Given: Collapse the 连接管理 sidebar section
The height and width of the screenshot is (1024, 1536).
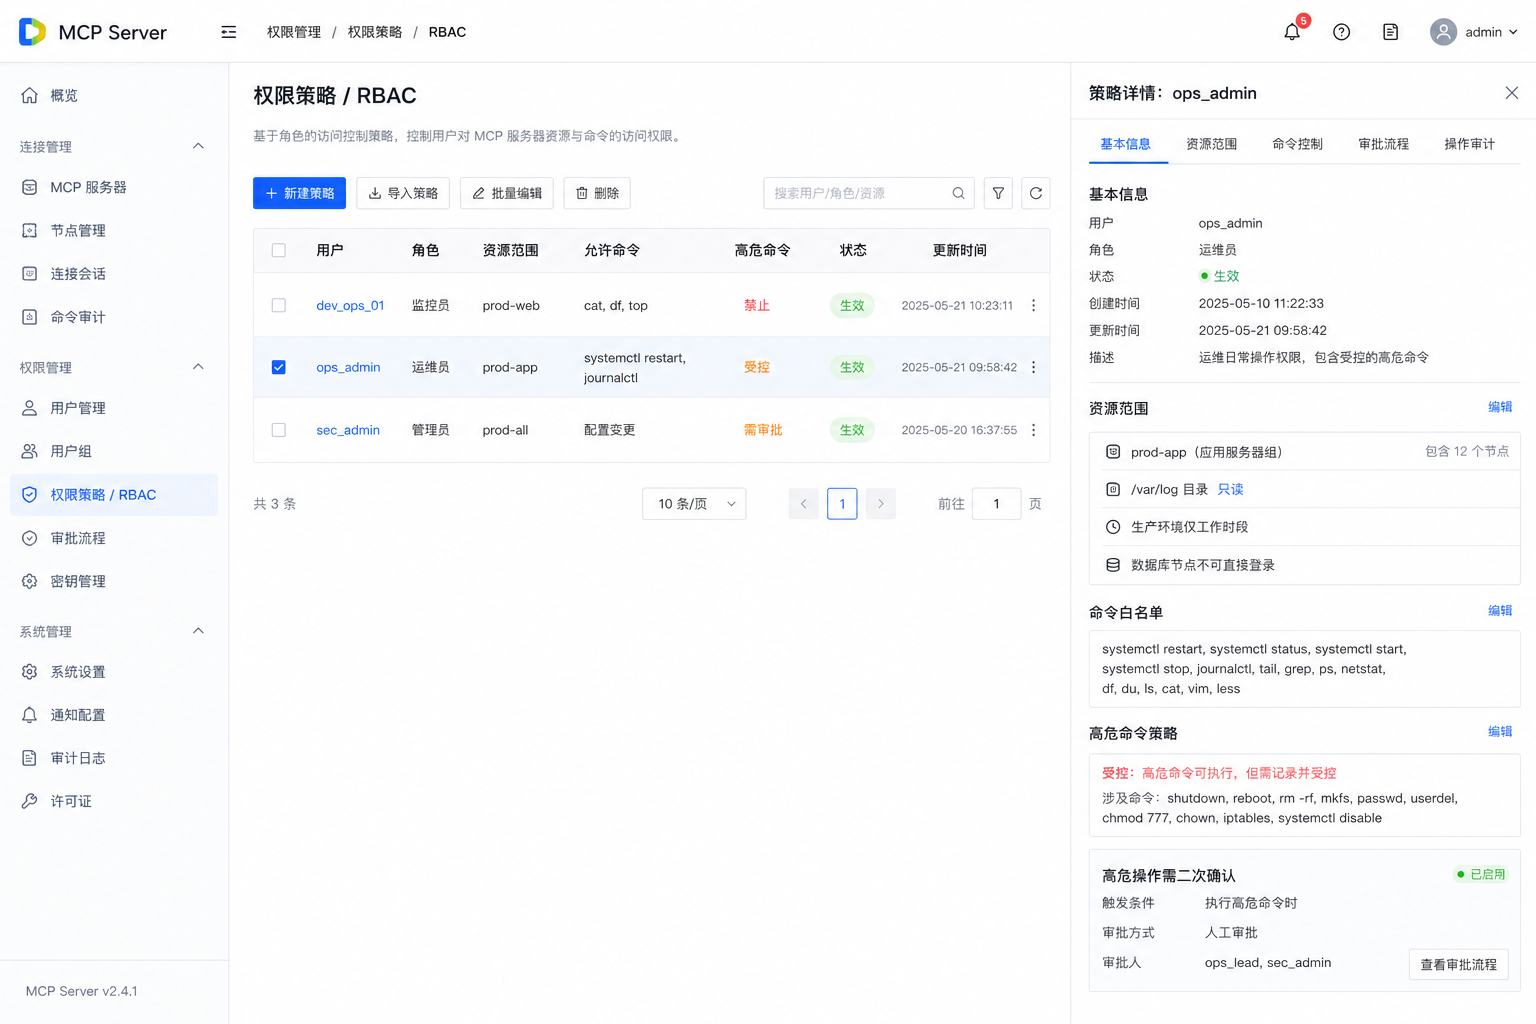Looking at the screenshot, I should coord(198,146).
